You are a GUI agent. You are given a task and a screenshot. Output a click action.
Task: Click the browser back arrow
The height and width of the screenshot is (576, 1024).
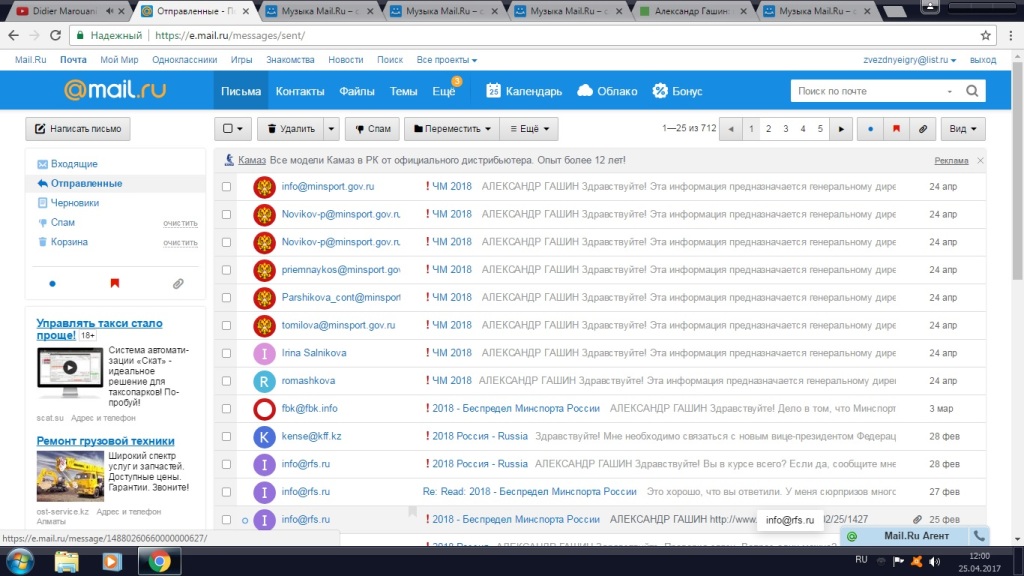[14, 35]
